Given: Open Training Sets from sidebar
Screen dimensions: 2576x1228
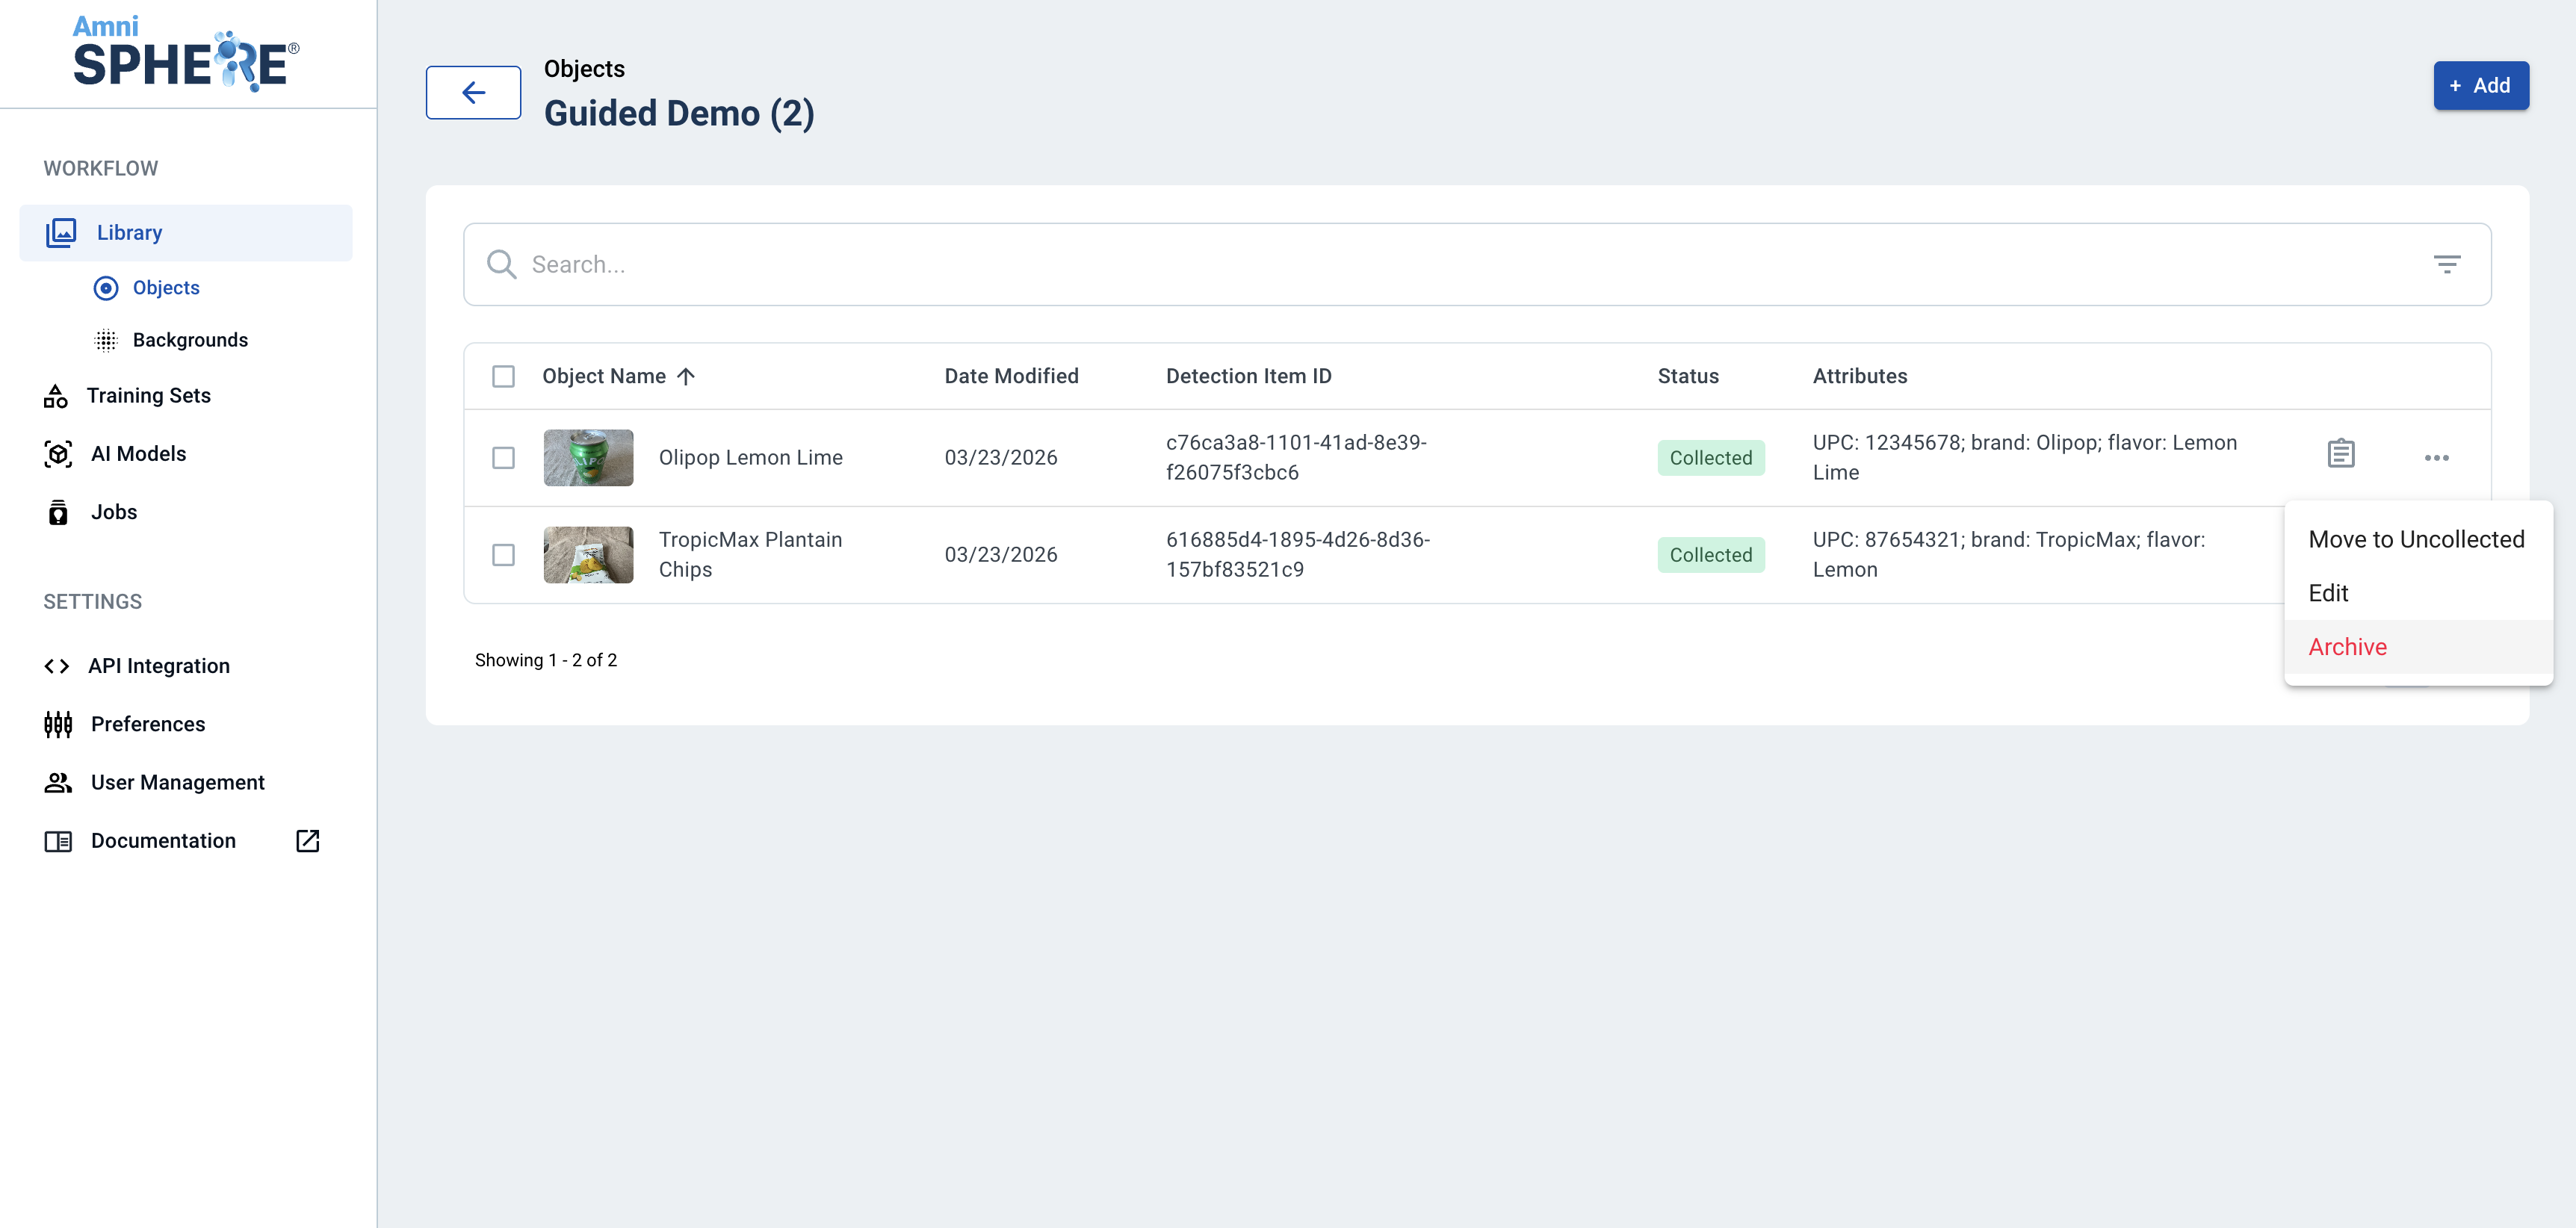Looking at the screenshot, I should (148, 396).
